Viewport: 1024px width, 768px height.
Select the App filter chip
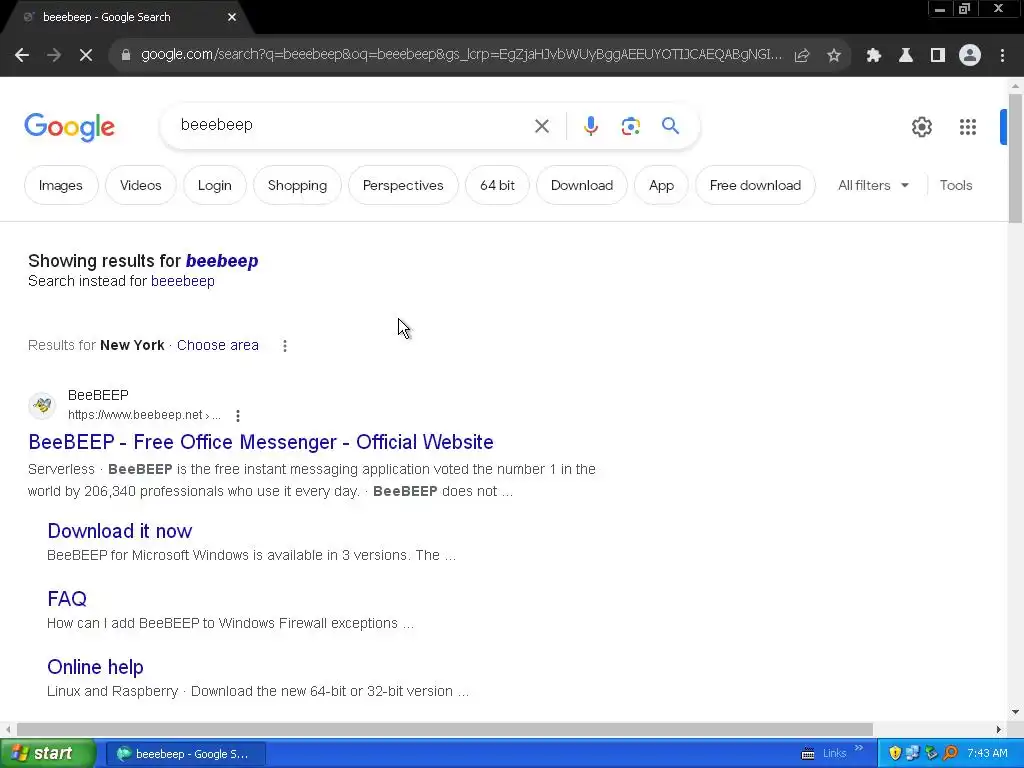coord(661,185)
